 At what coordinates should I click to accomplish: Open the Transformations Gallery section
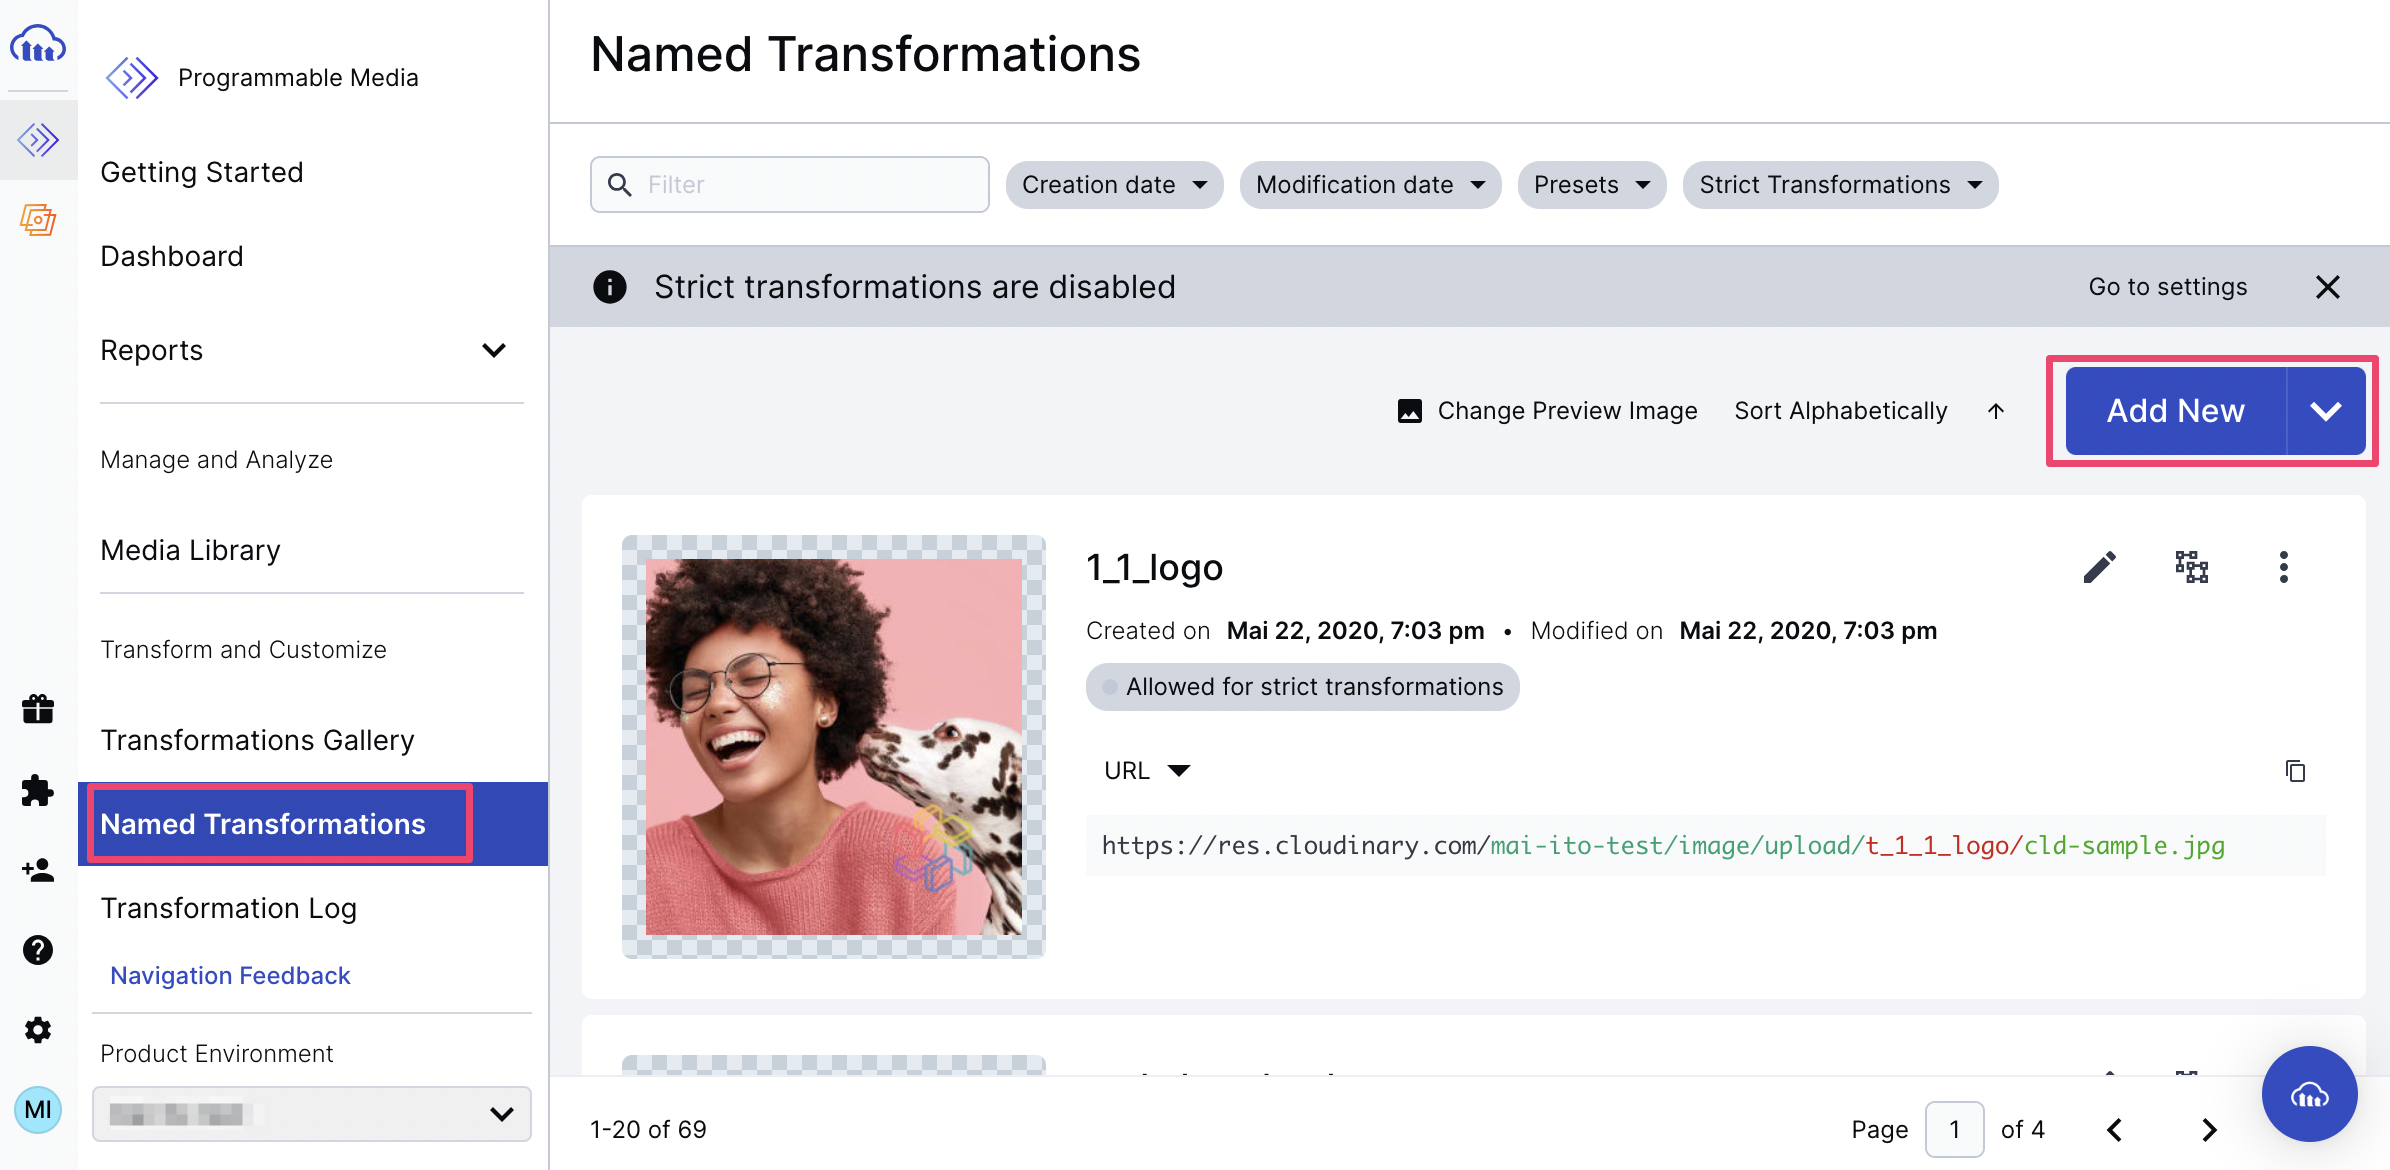(x=257, y=740)
